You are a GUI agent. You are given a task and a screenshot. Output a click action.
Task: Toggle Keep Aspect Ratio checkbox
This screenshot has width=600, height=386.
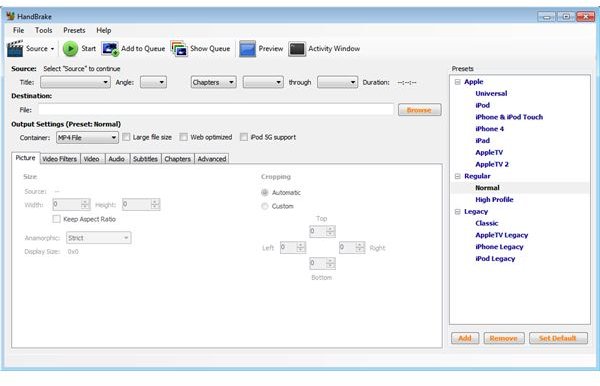coord(57,219)
